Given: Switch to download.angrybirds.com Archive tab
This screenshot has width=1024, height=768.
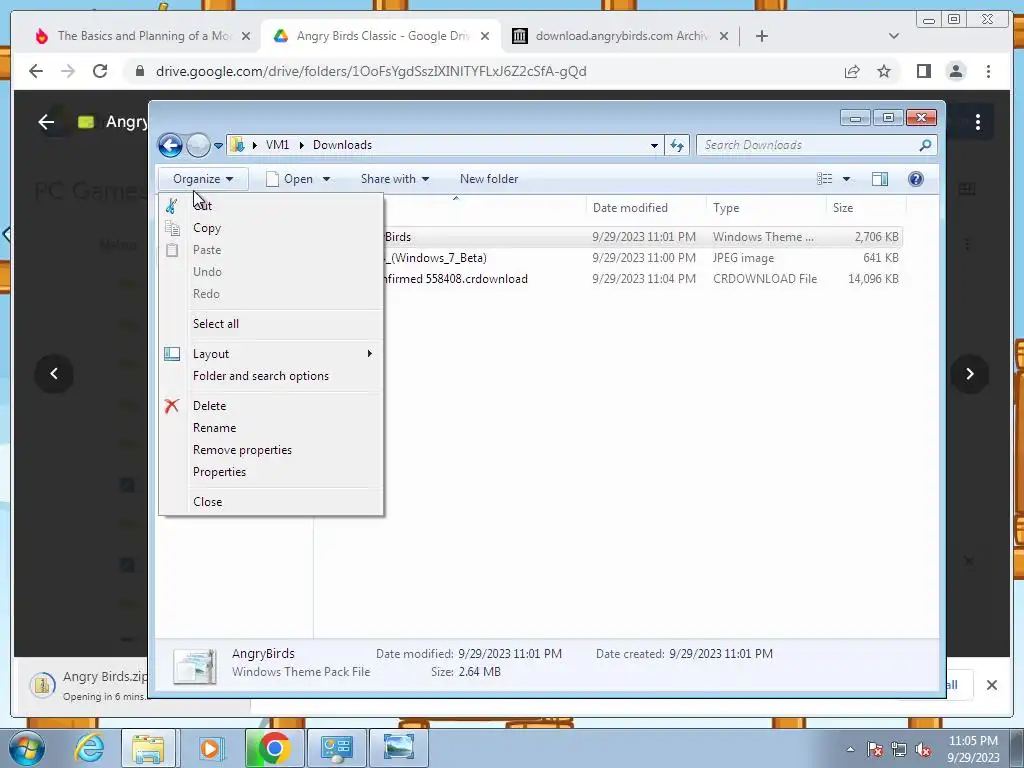Looking at the screenshot, I should (620, 36).
